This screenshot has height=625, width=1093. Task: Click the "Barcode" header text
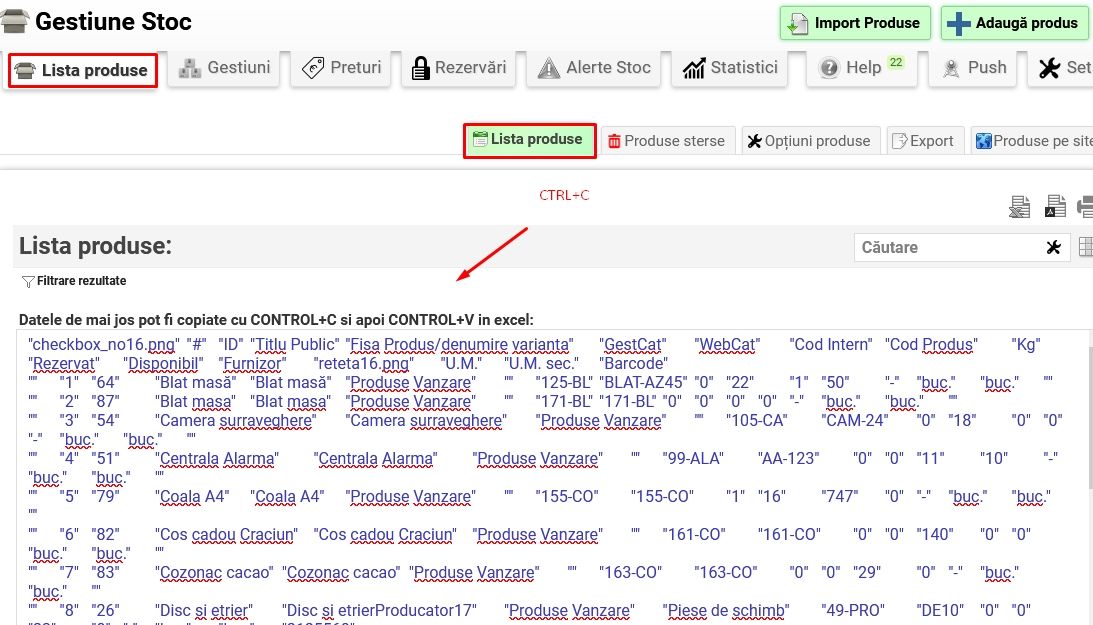tap(633, 364)
